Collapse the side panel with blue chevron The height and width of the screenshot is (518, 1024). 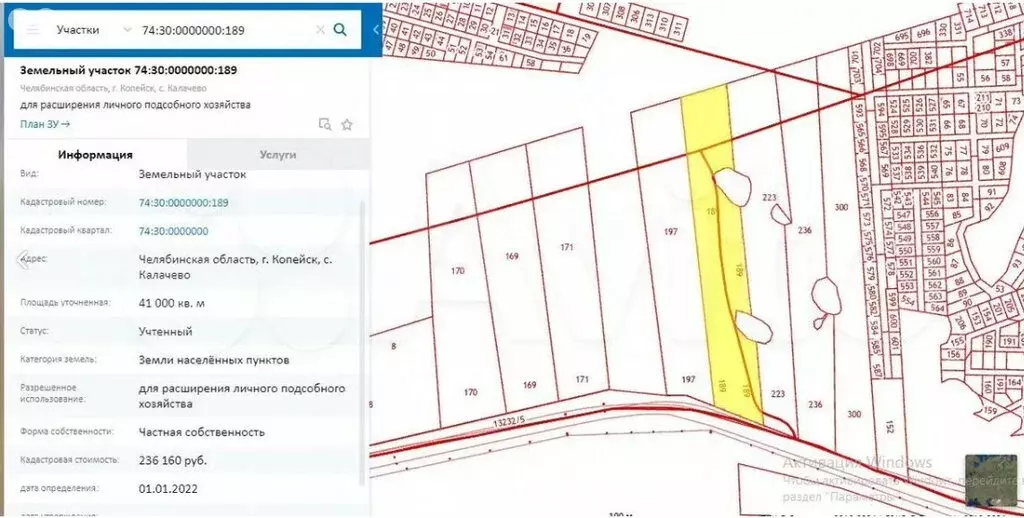376,30
